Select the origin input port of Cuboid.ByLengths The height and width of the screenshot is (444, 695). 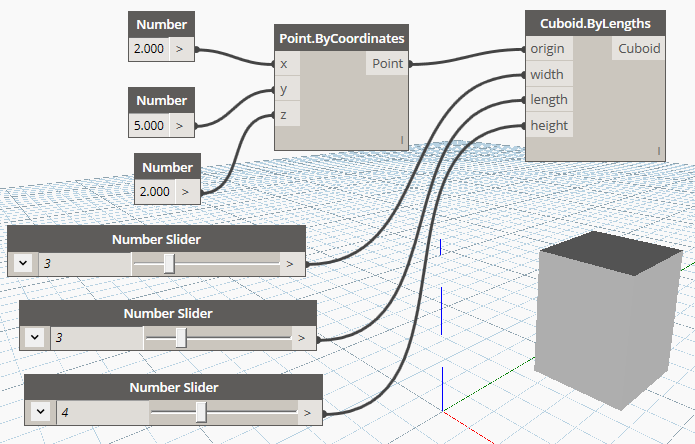point(549,48)
